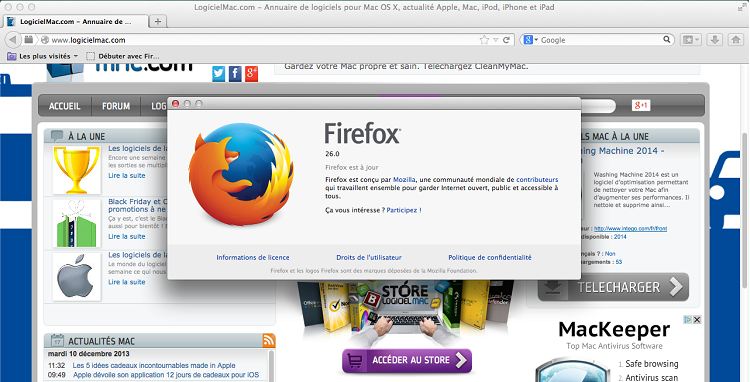Click the ACTUALITÉS MAC calendar icon
This screenshot has height=382, width=750.
[57, 340]
